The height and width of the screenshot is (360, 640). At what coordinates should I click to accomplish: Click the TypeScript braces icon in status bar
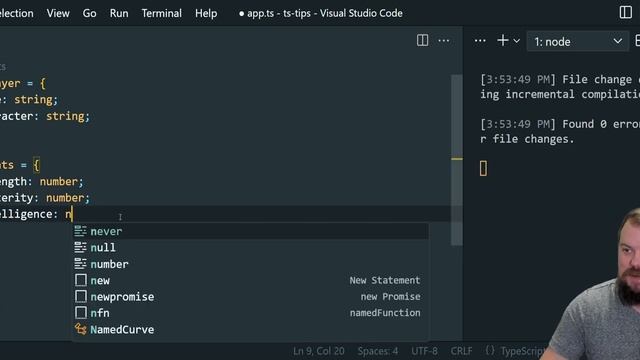coord(490,351)
